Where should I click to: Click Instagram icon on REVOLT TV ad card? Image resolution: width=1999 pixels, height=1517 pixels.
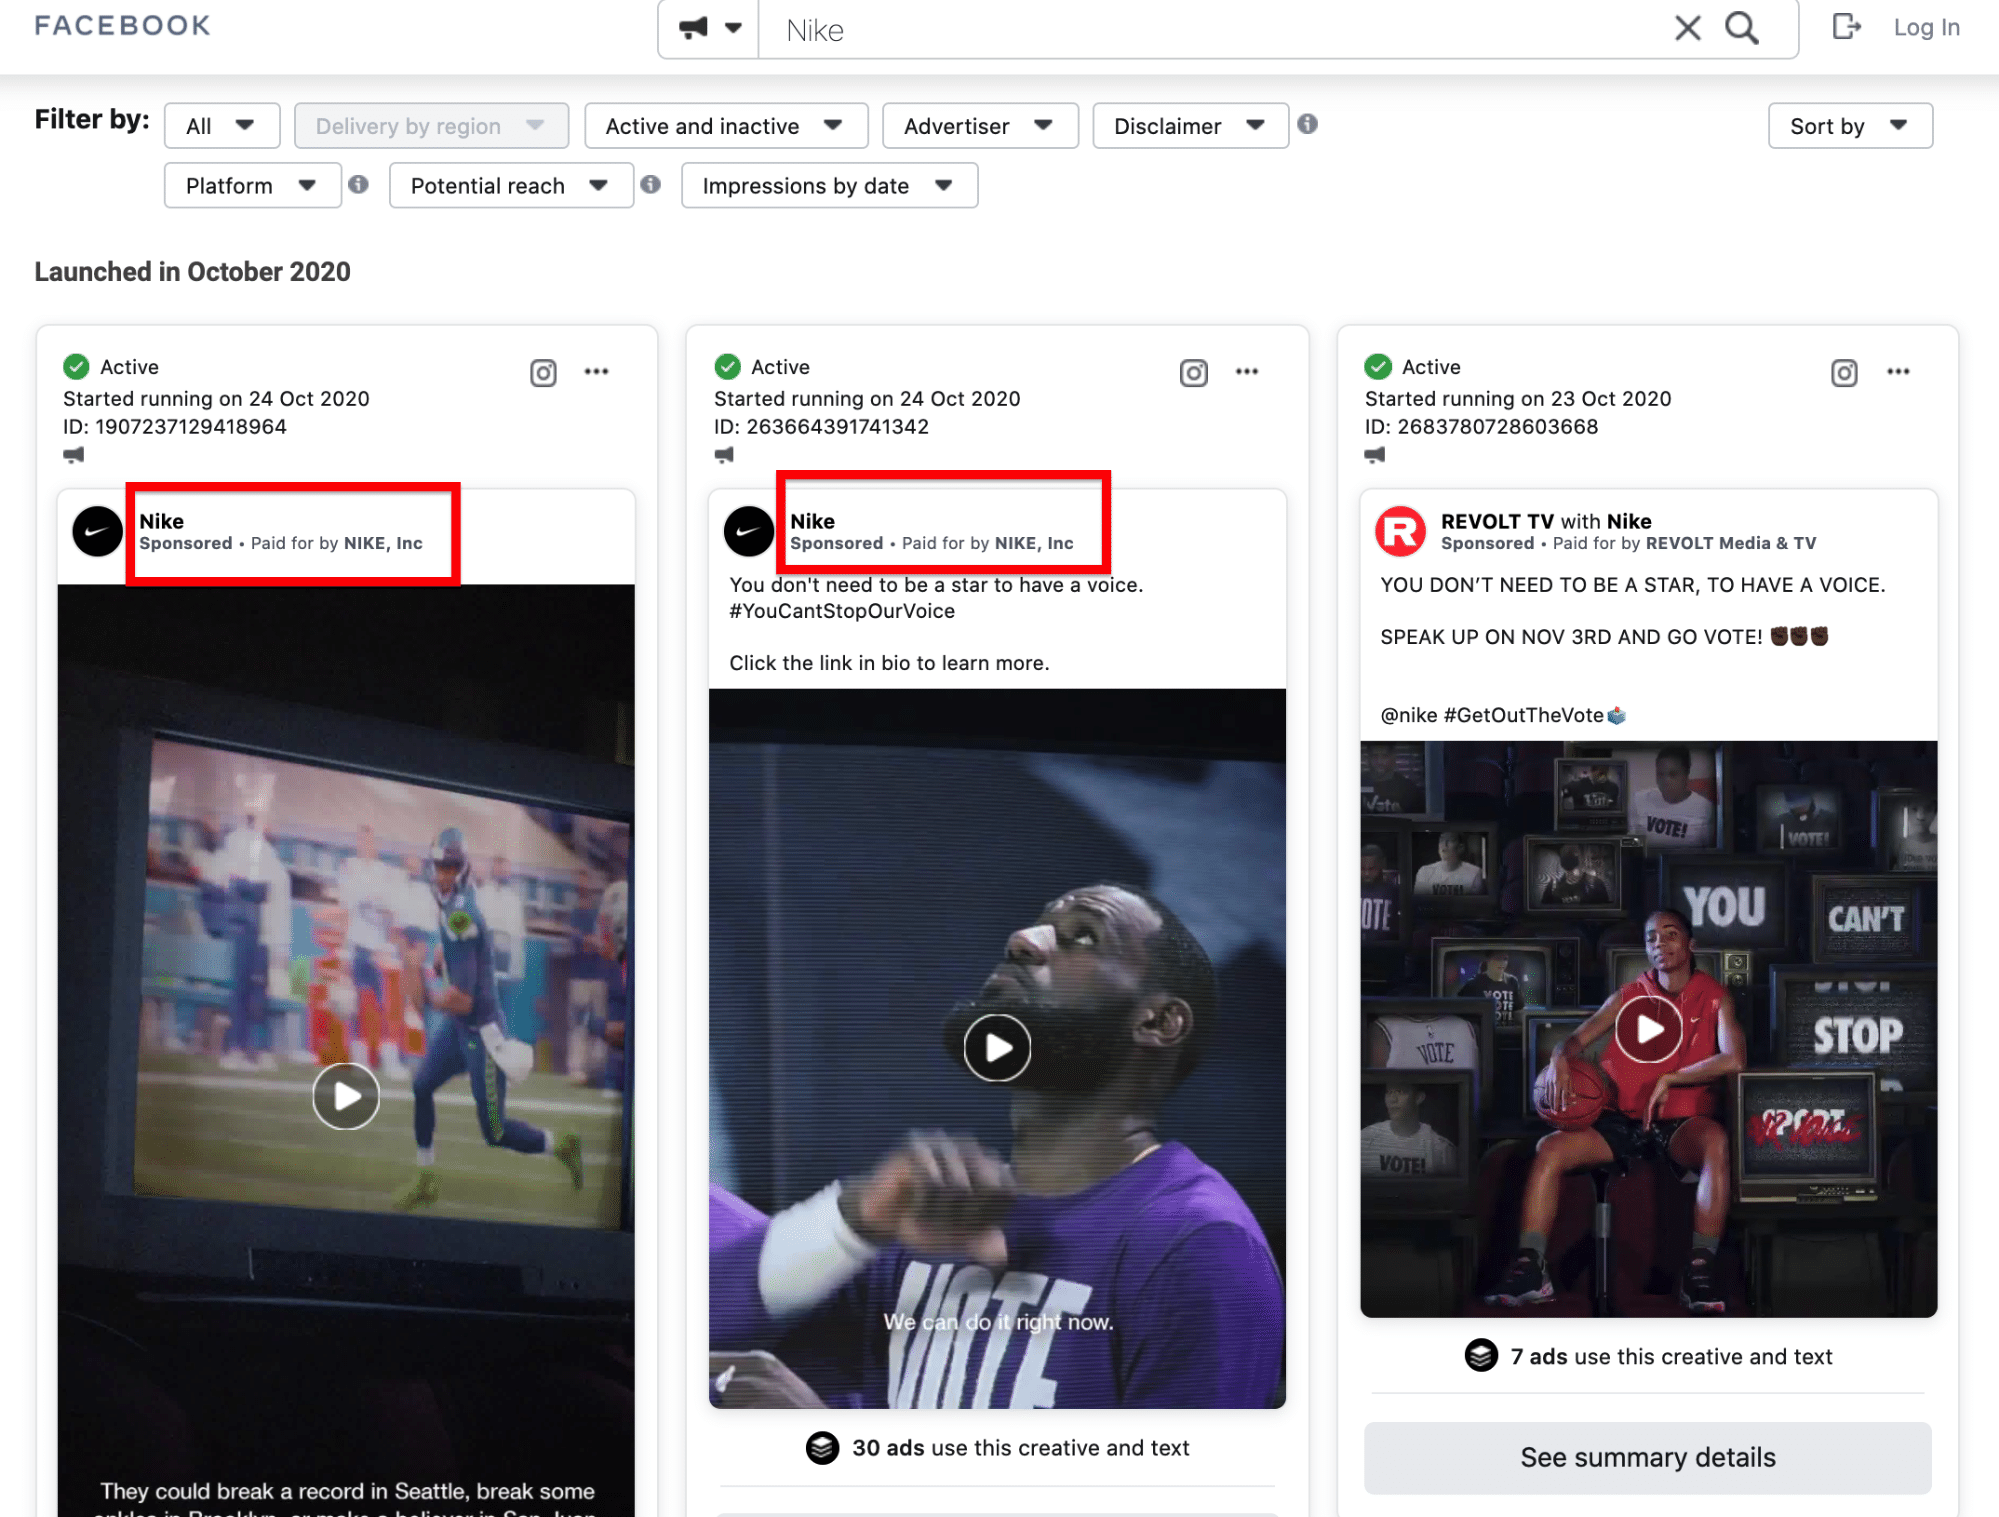[1844, 373]
